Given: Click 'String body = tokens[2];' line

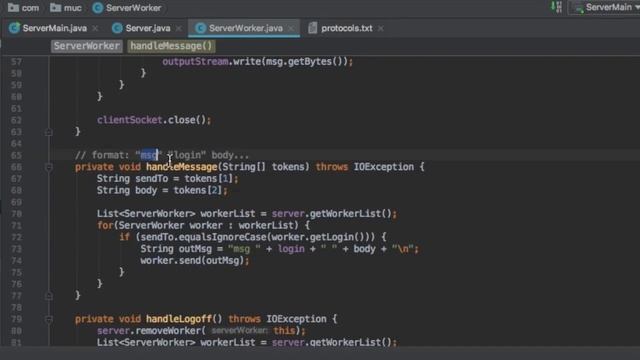Looking at the screenshot, I should tap(162, 191).
